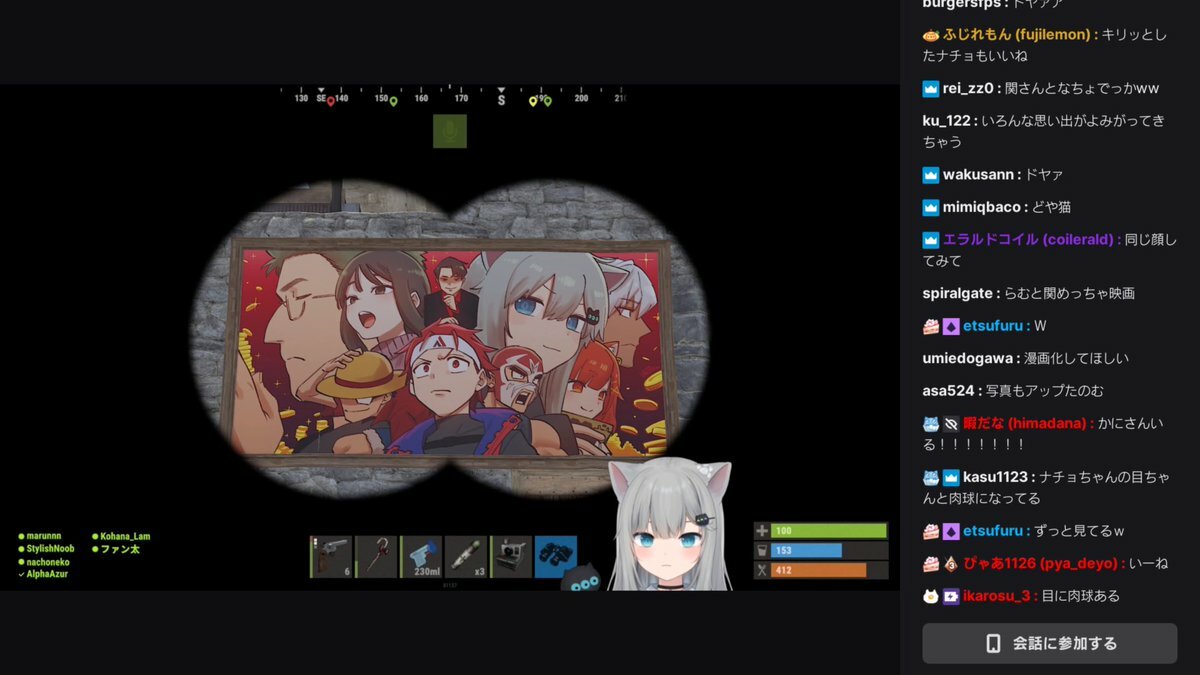Open ふじれもん (fujilemon) chat profile
The height and width of the screenshot is (675, 1200).
(x=1017, y=34)
